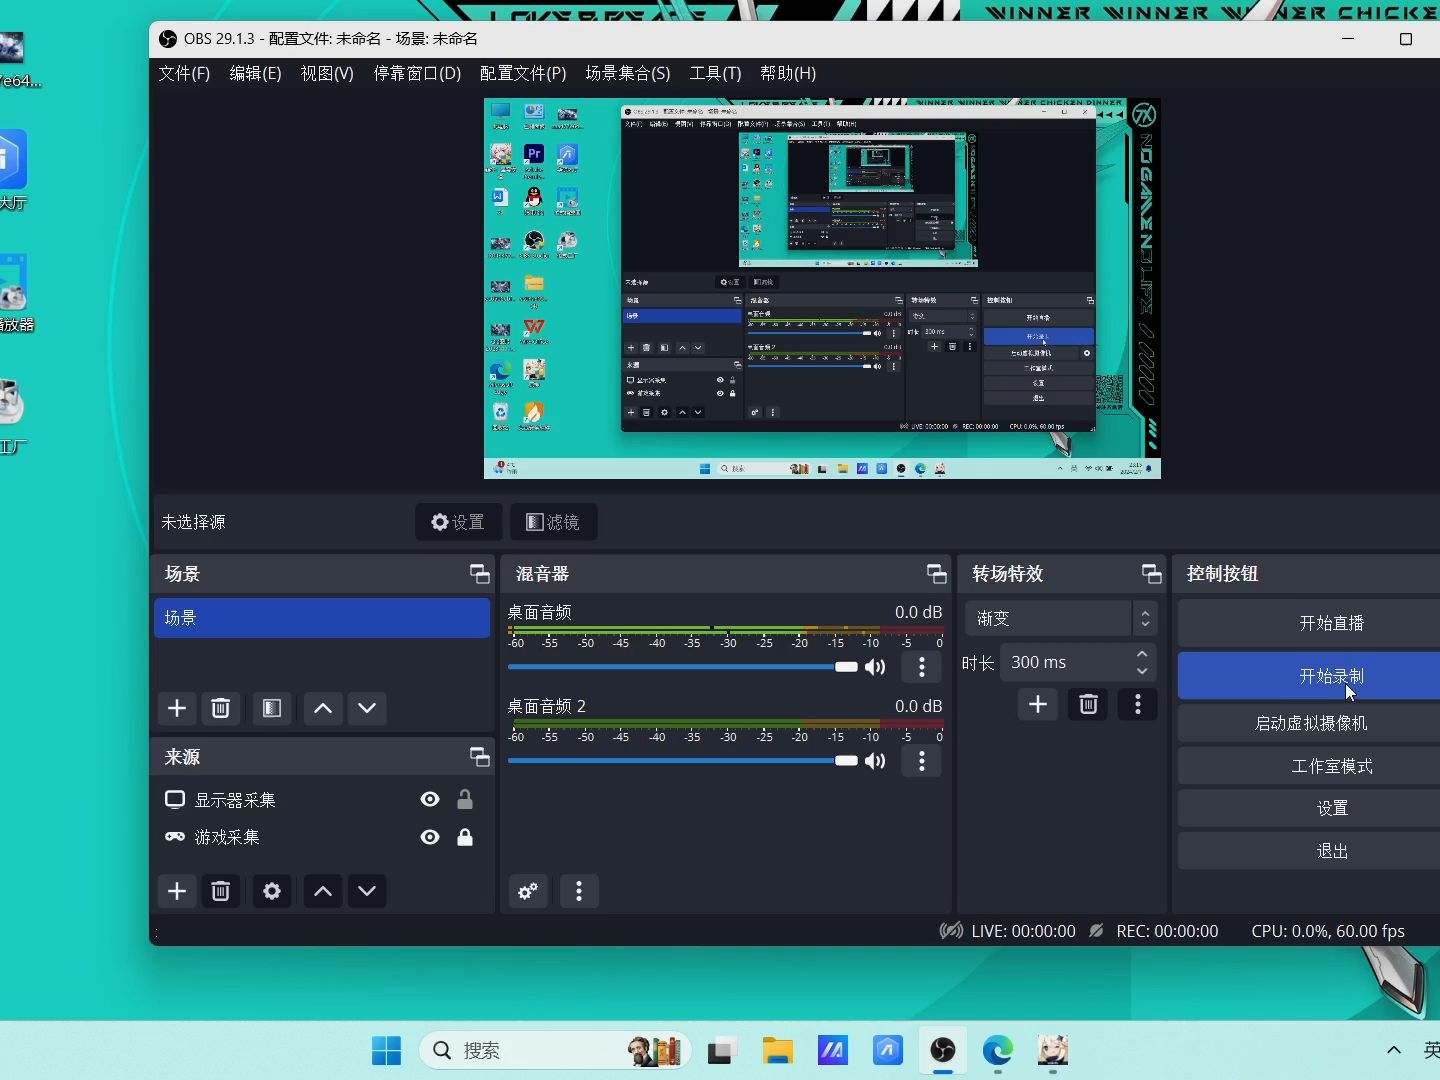Launch Microsoft Edge from the taskbar

point(997,1050)
